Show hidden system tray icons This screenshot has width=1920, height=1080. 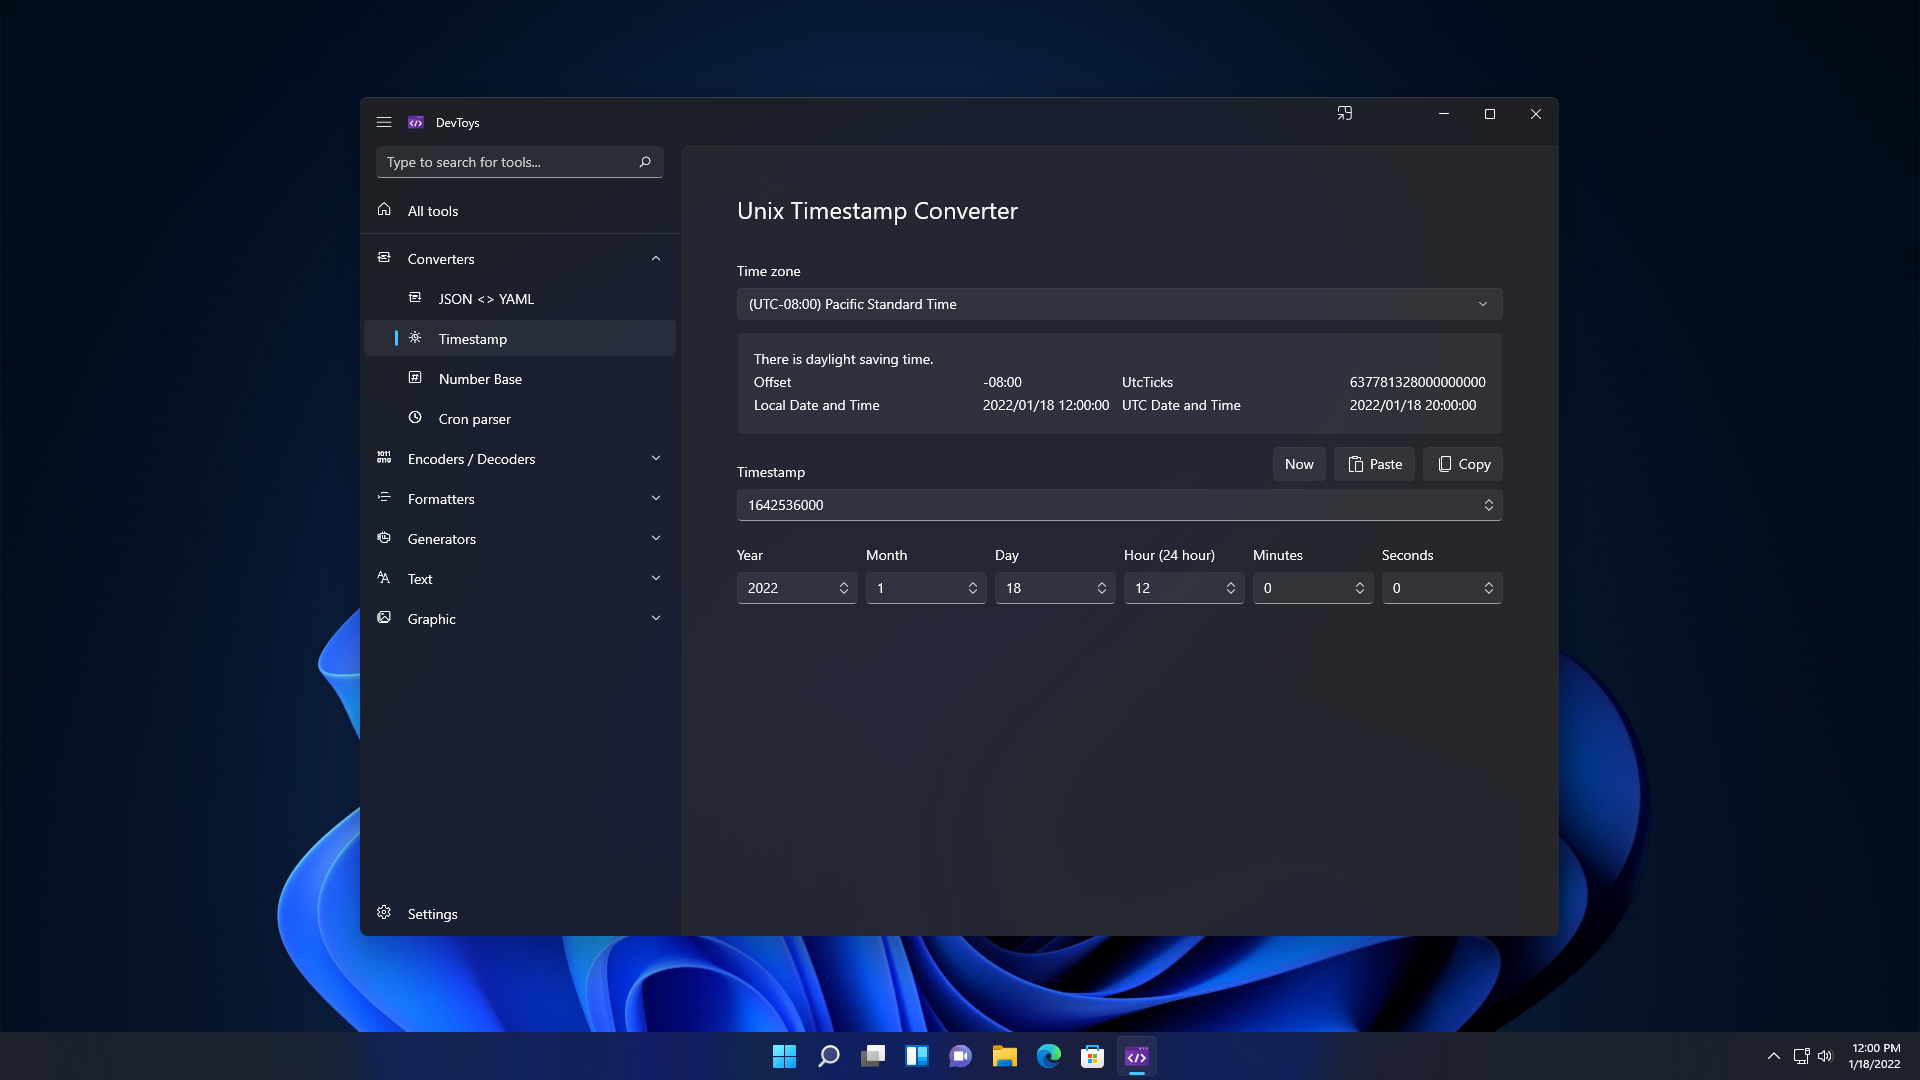pyautogui.click(x=1774, y=1056)
